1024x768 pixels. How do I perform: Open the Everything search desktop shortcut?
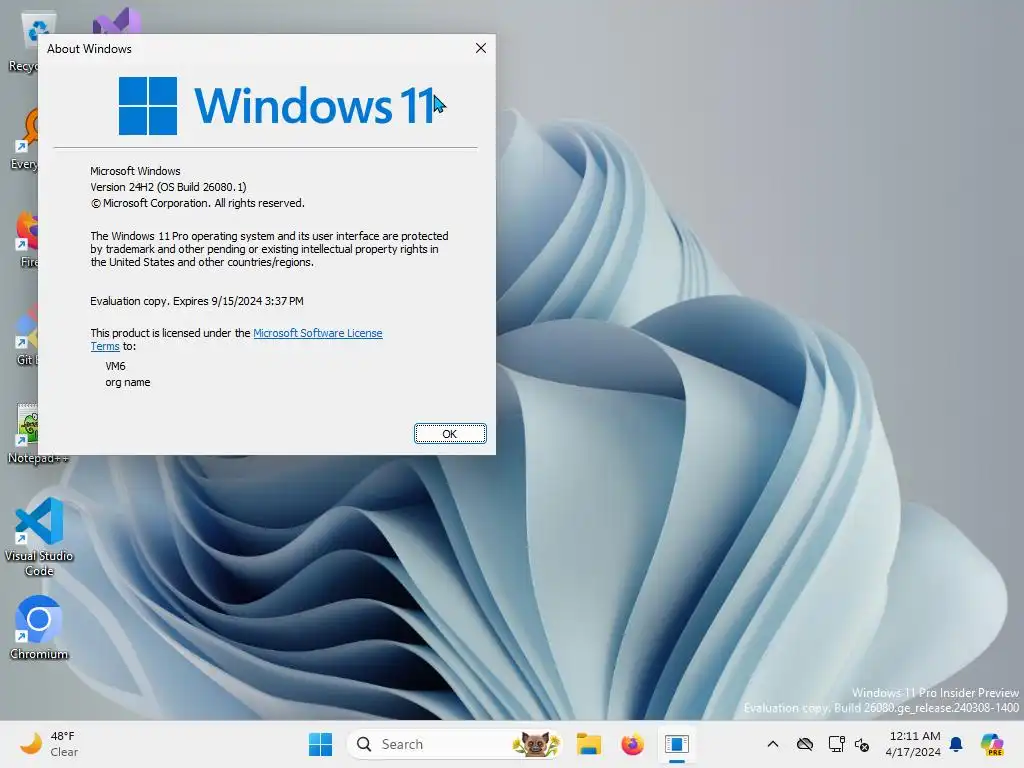click(26, 138)
